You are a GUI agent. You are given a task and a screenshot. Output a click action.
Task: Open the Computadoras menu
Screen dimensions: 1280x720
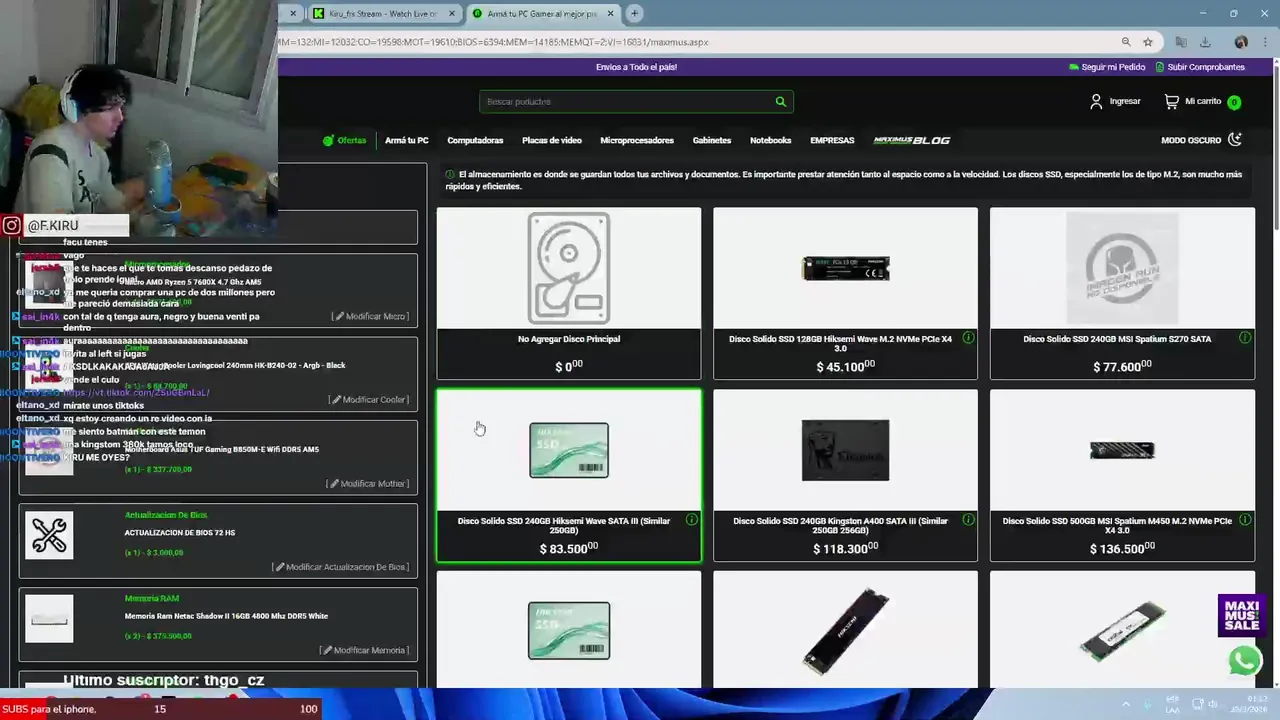pyautogui.click(x=475, y=140)
